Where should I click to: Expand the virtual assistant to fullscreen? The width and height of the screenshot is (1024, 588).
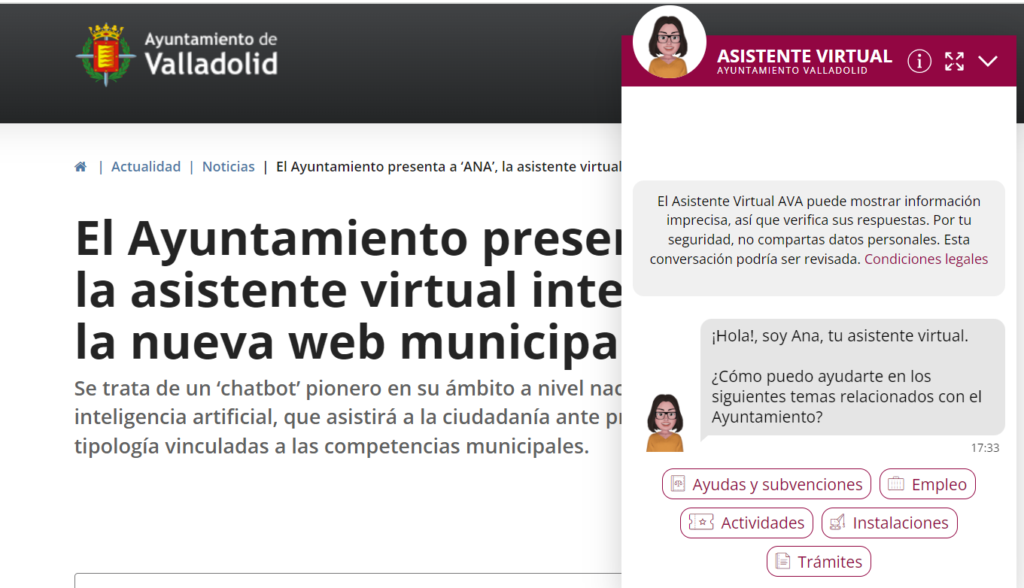pos(954,61)
